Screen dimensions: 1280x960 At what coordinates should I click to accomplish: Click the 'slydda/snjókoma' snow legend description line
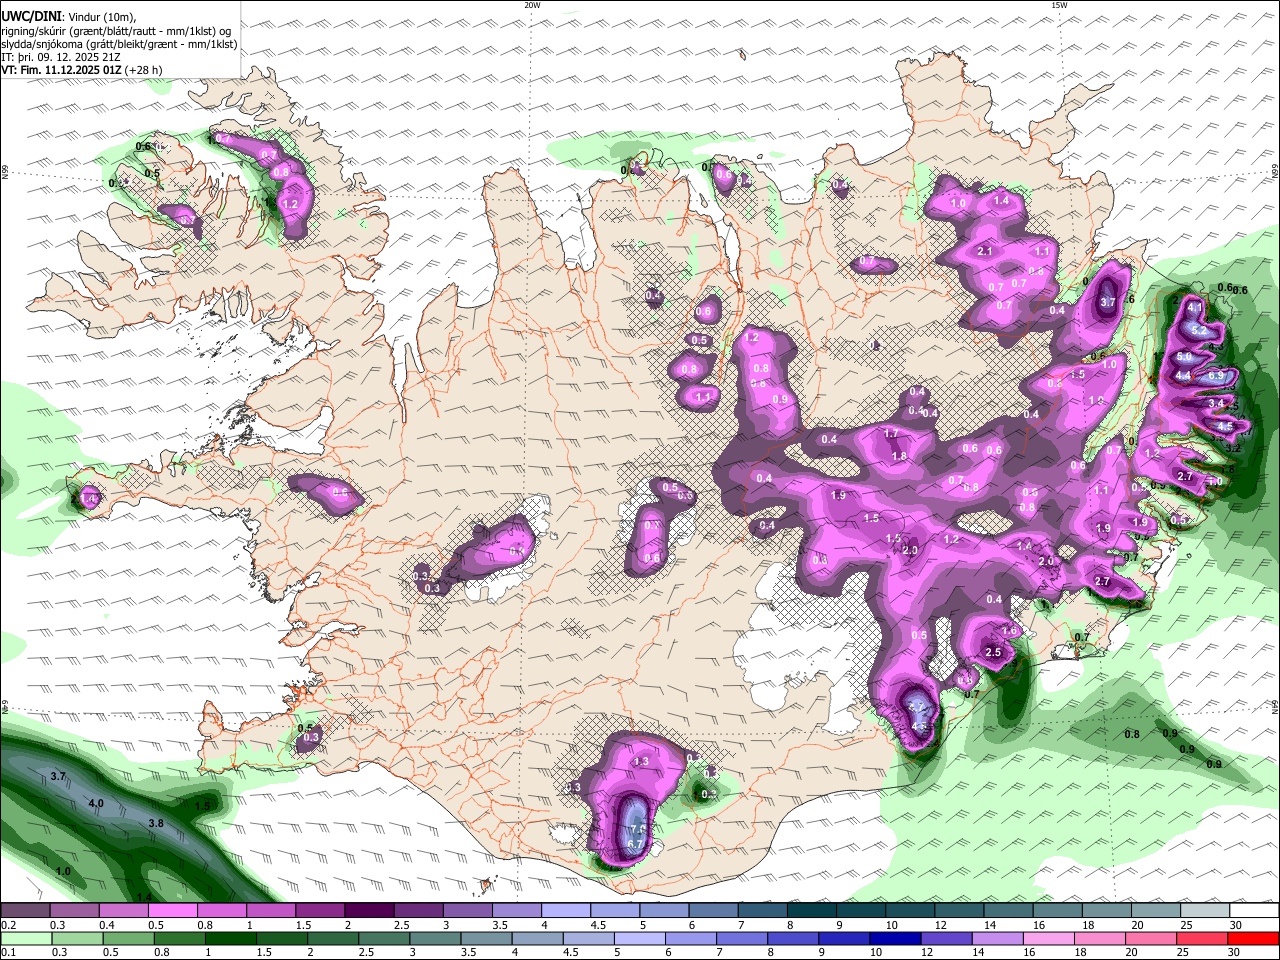point(119,44)
